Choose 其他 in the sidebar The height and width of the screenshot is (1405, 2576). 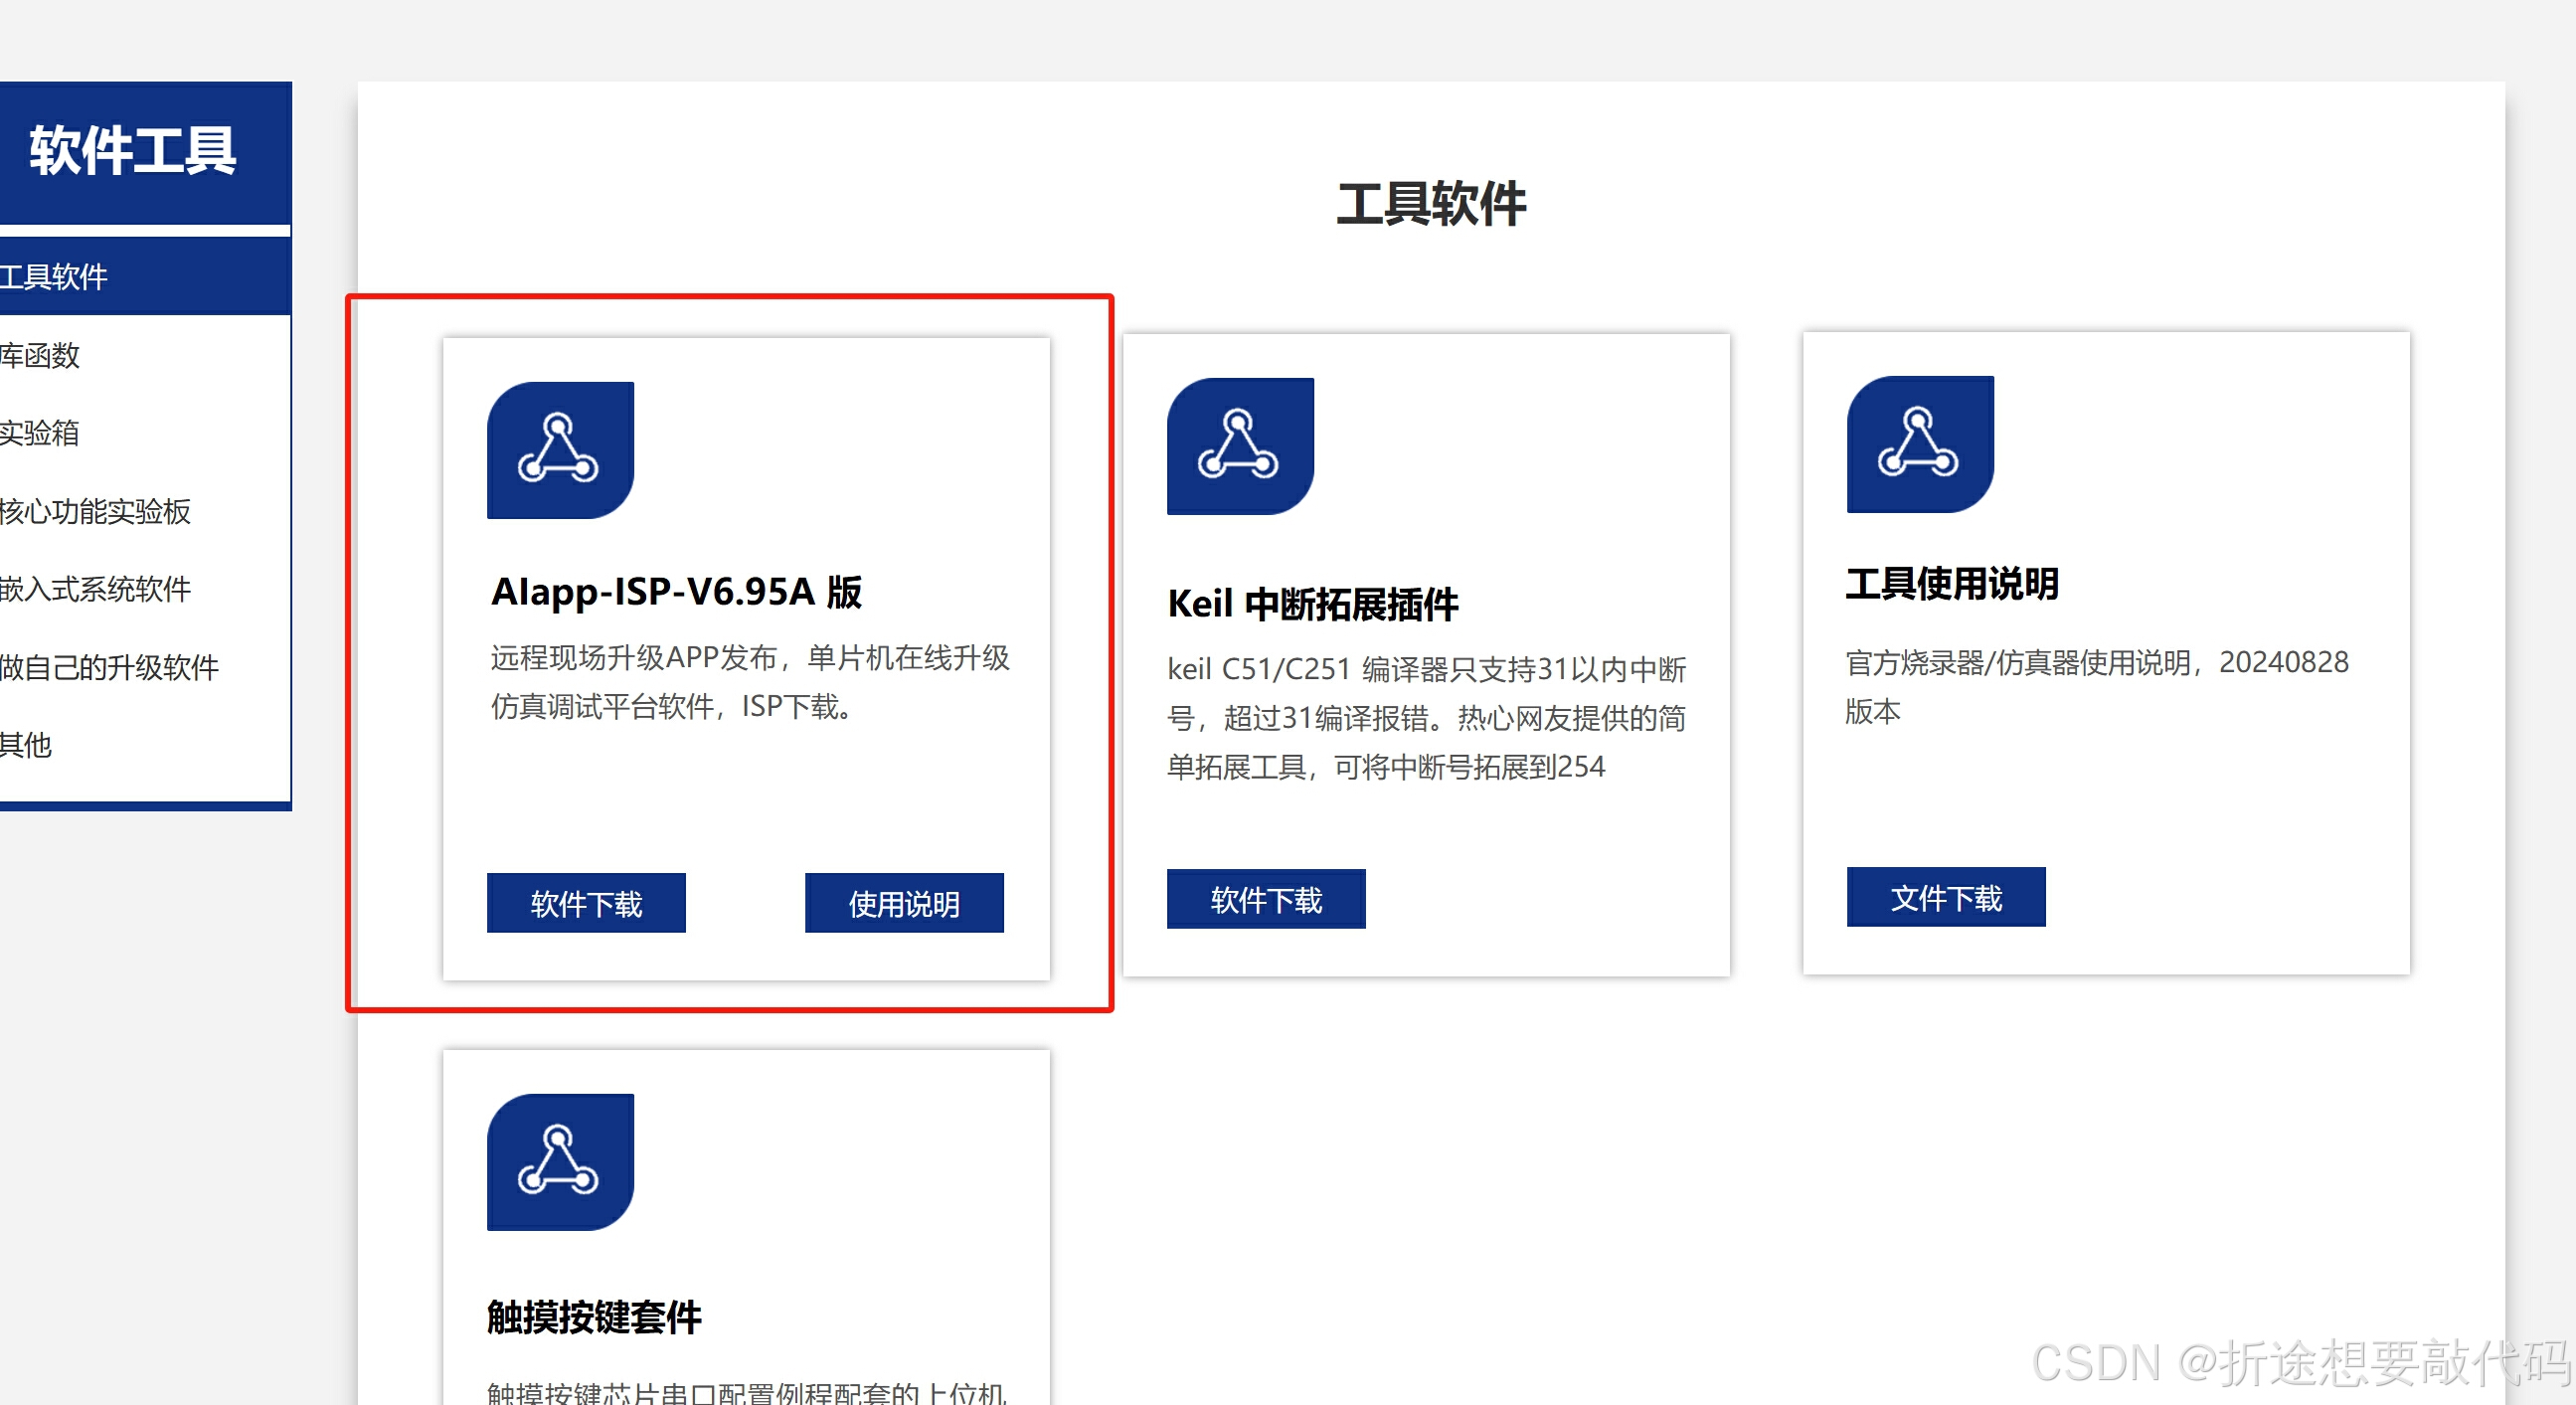[27, 745]
